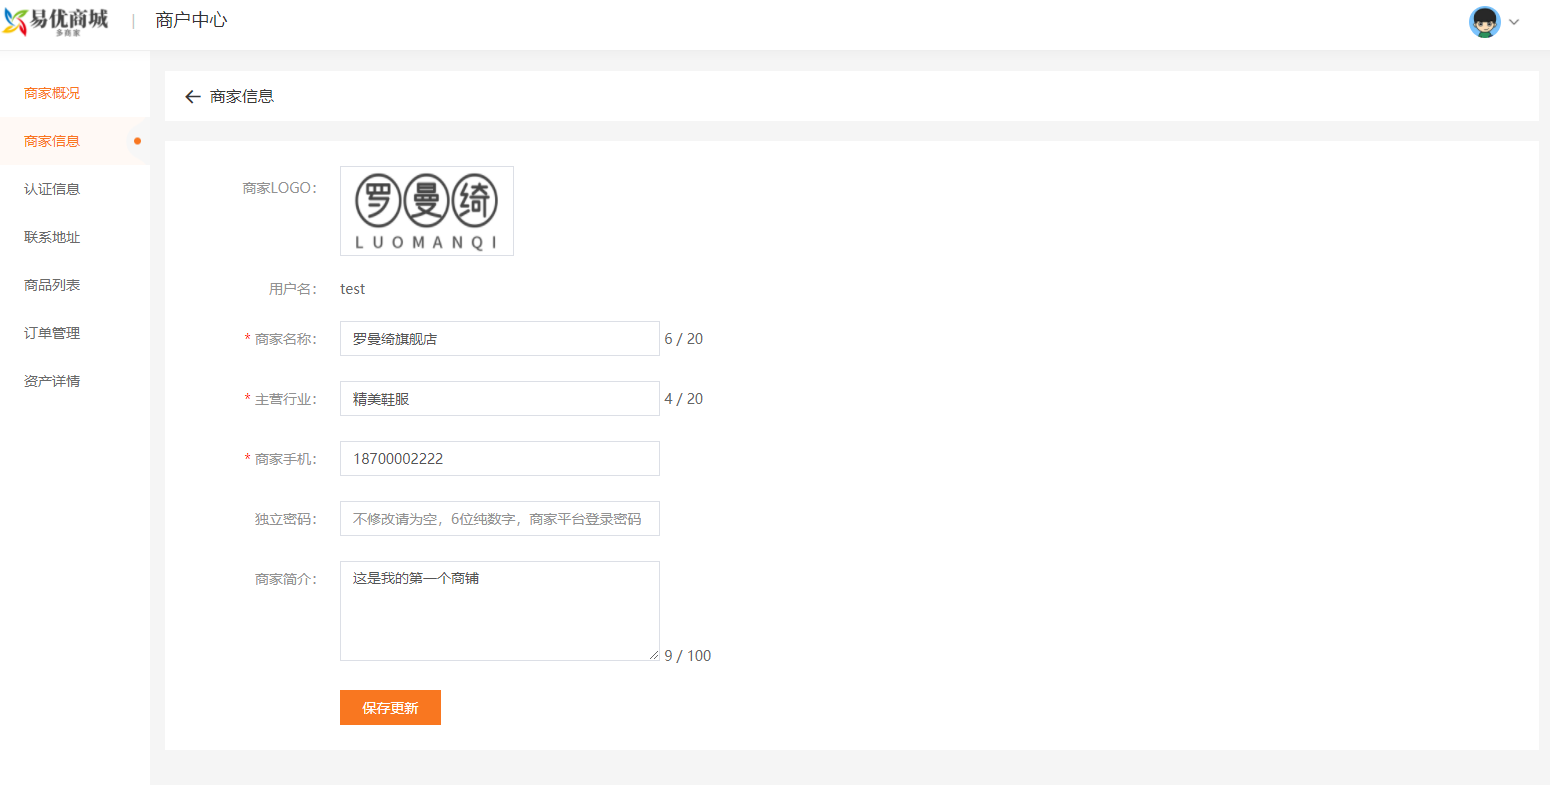Navigate to 订单管理 in the sidebar
Screen dimensions: 1550x785
coord(52,333)
